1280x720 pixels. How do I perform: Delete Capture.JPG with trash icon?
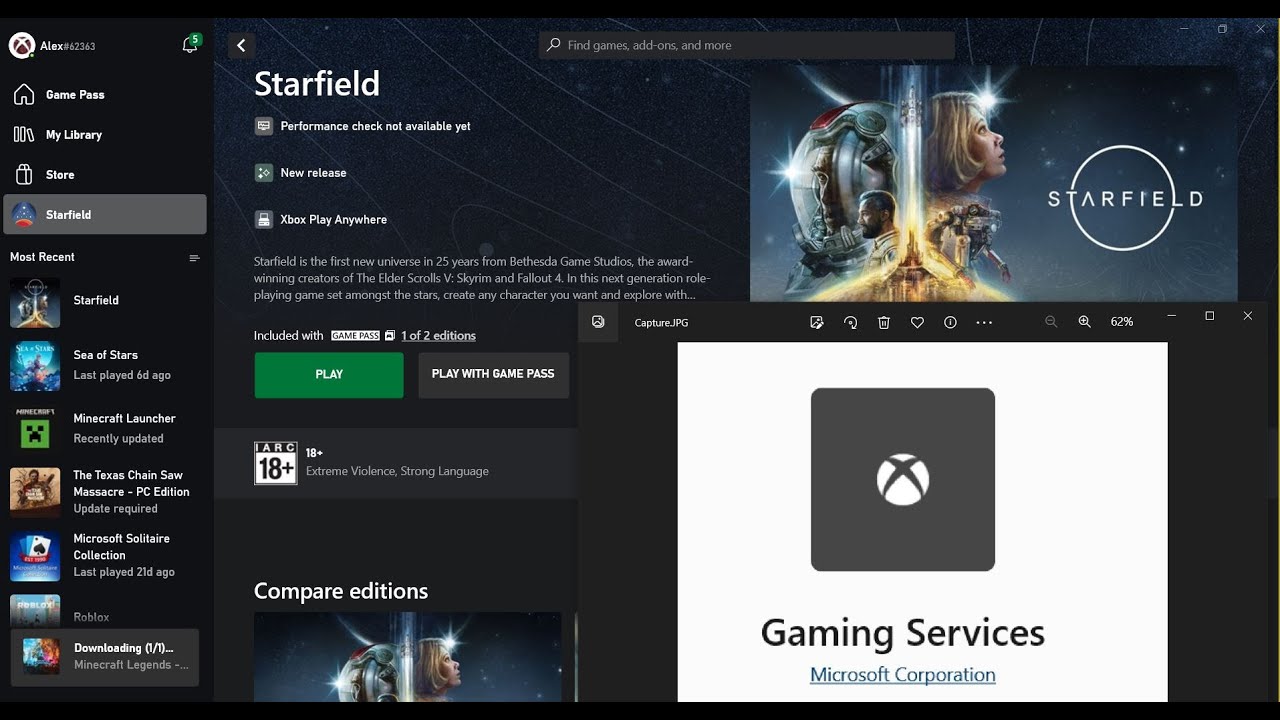[x=884, y=322]
